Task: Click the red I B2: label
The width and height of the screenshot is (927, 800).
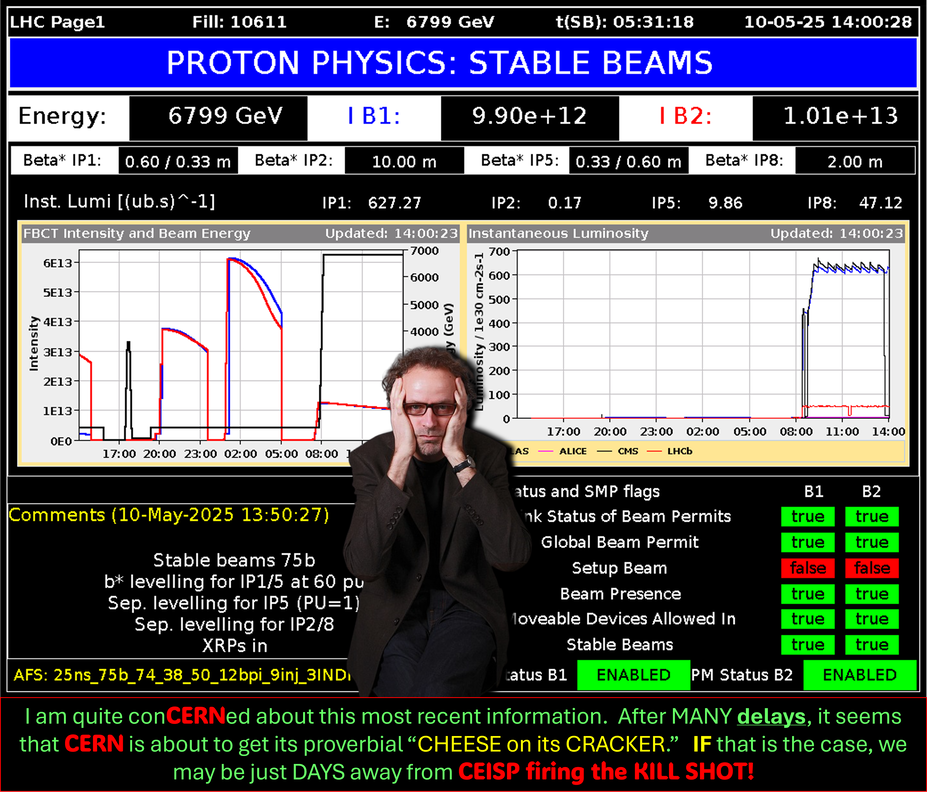Action: [x=685, y=116]
